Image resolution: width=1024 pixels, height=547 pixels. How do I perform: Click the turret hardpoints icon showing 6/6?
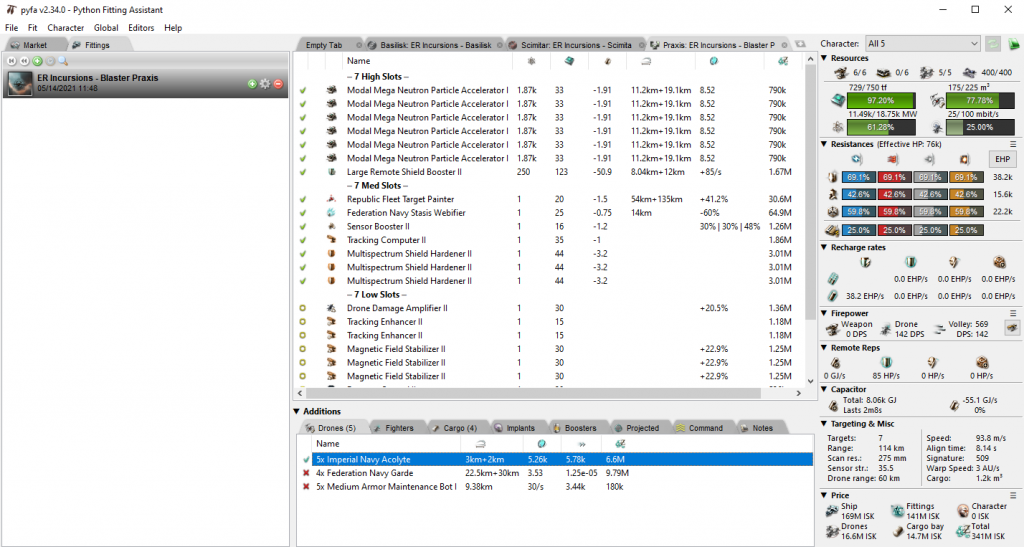[841, 72]
